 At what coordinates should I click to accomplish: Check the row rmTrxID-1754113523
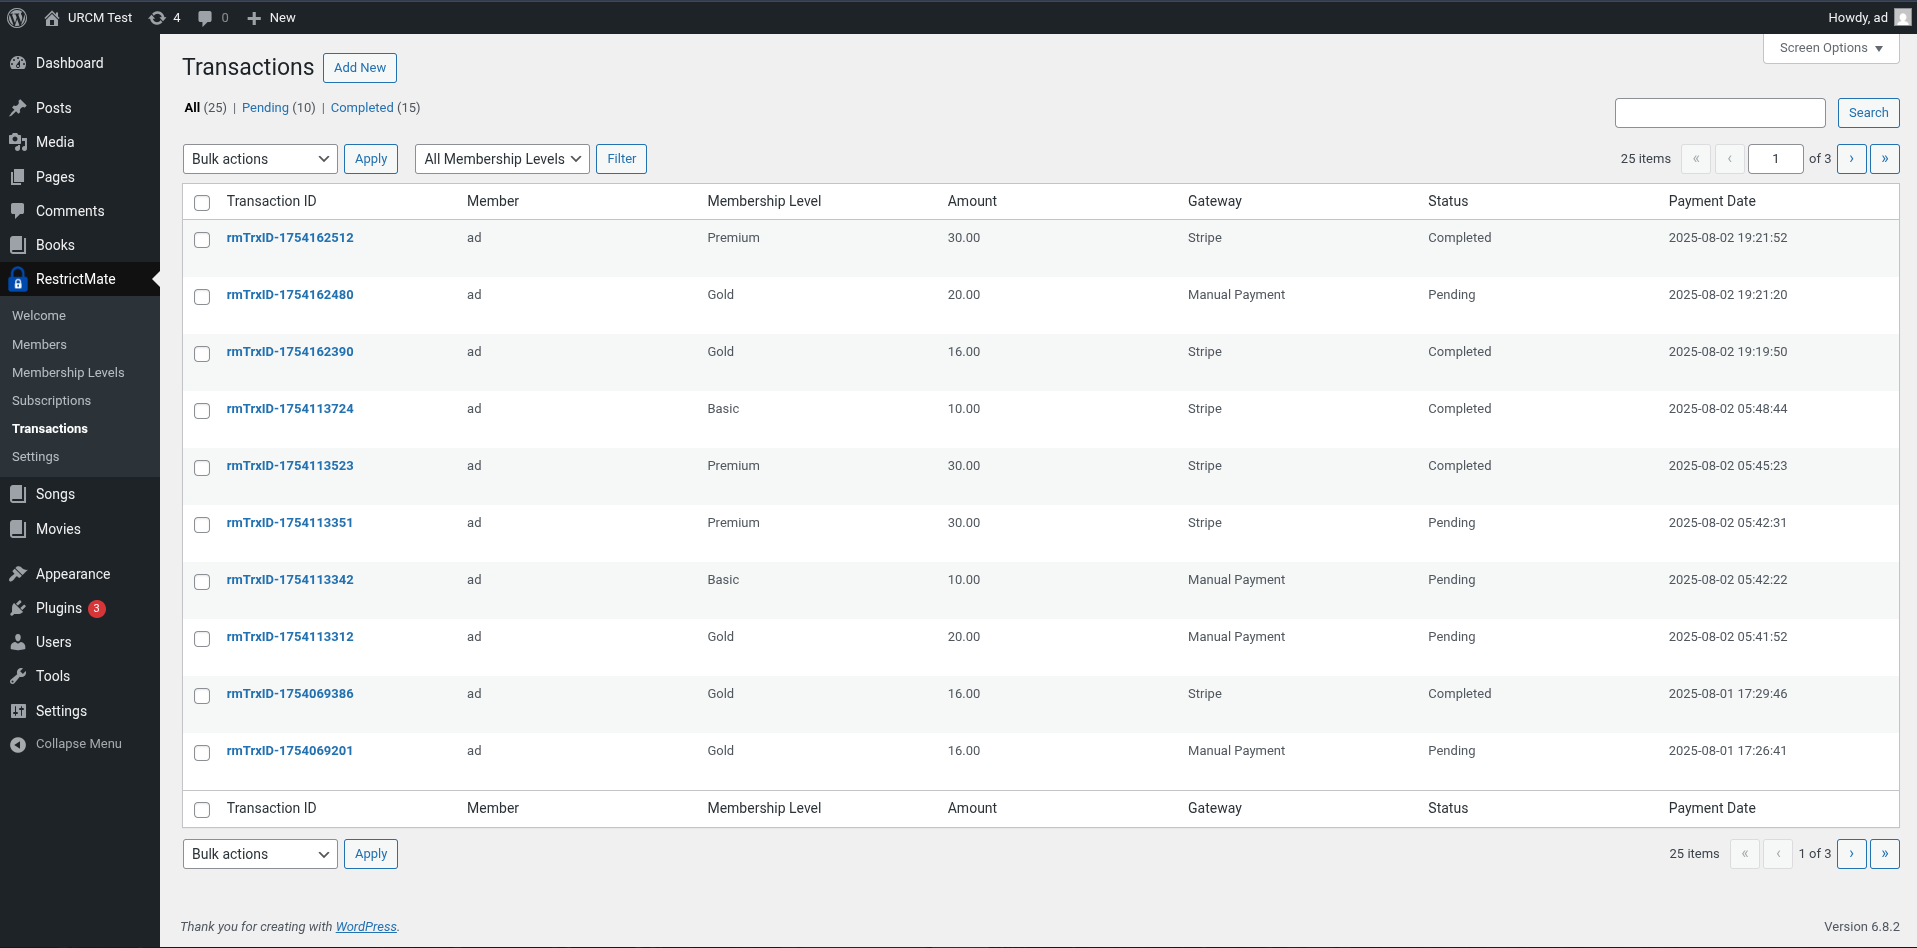tap(202, 468)
